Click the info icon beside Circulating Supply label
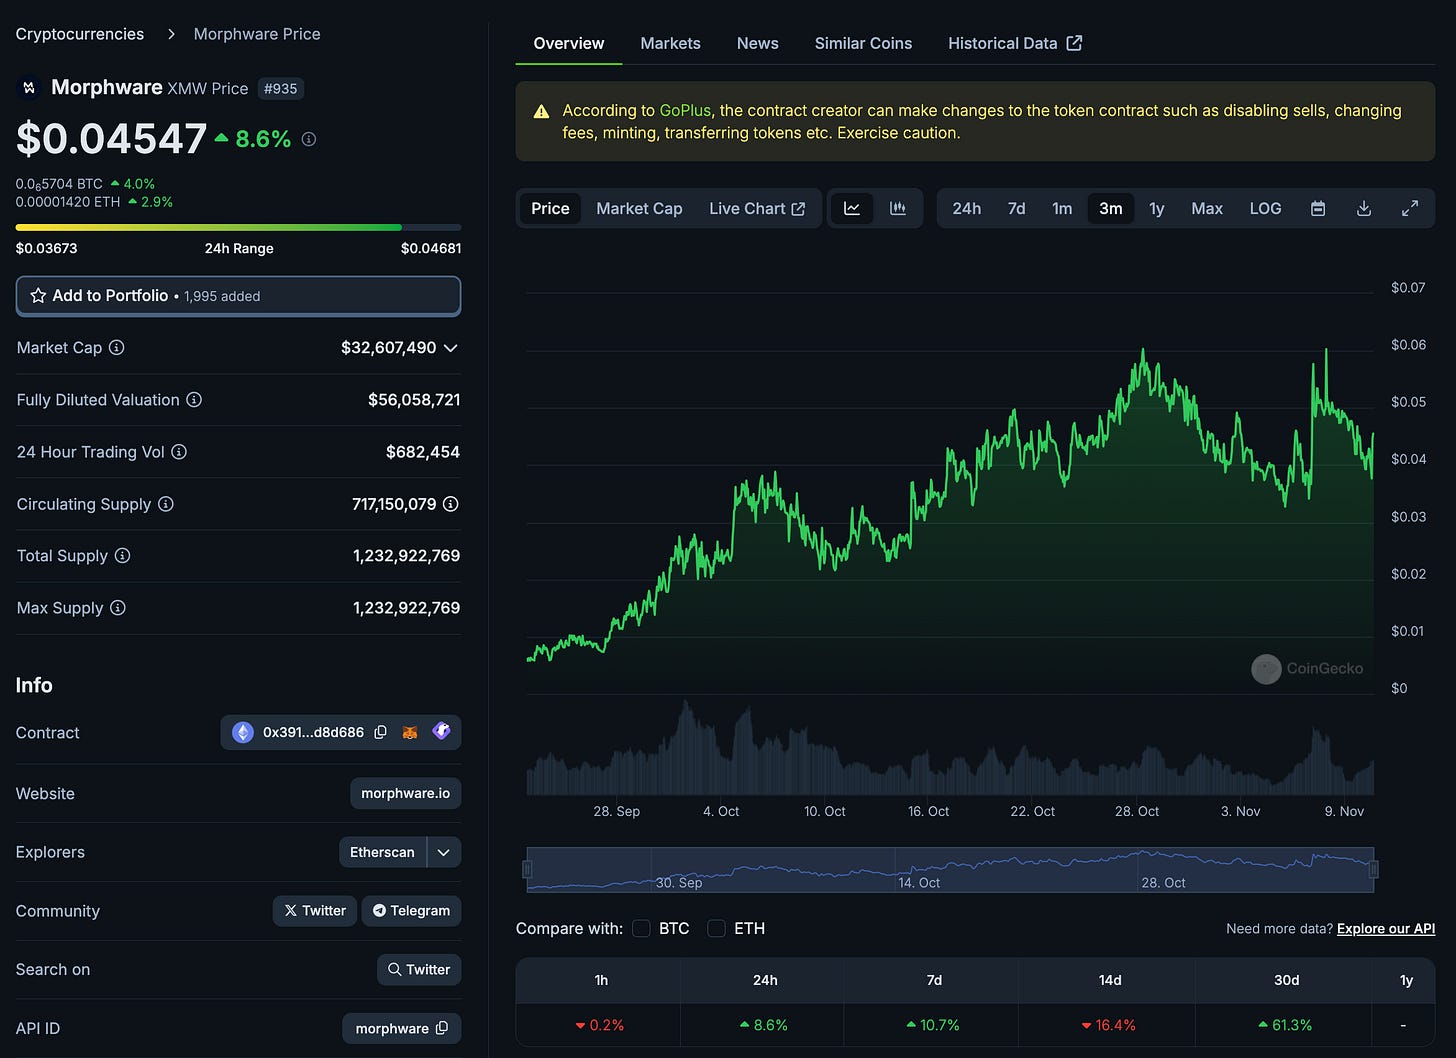Screen dimensions: 1456x1058 point(166,503)
